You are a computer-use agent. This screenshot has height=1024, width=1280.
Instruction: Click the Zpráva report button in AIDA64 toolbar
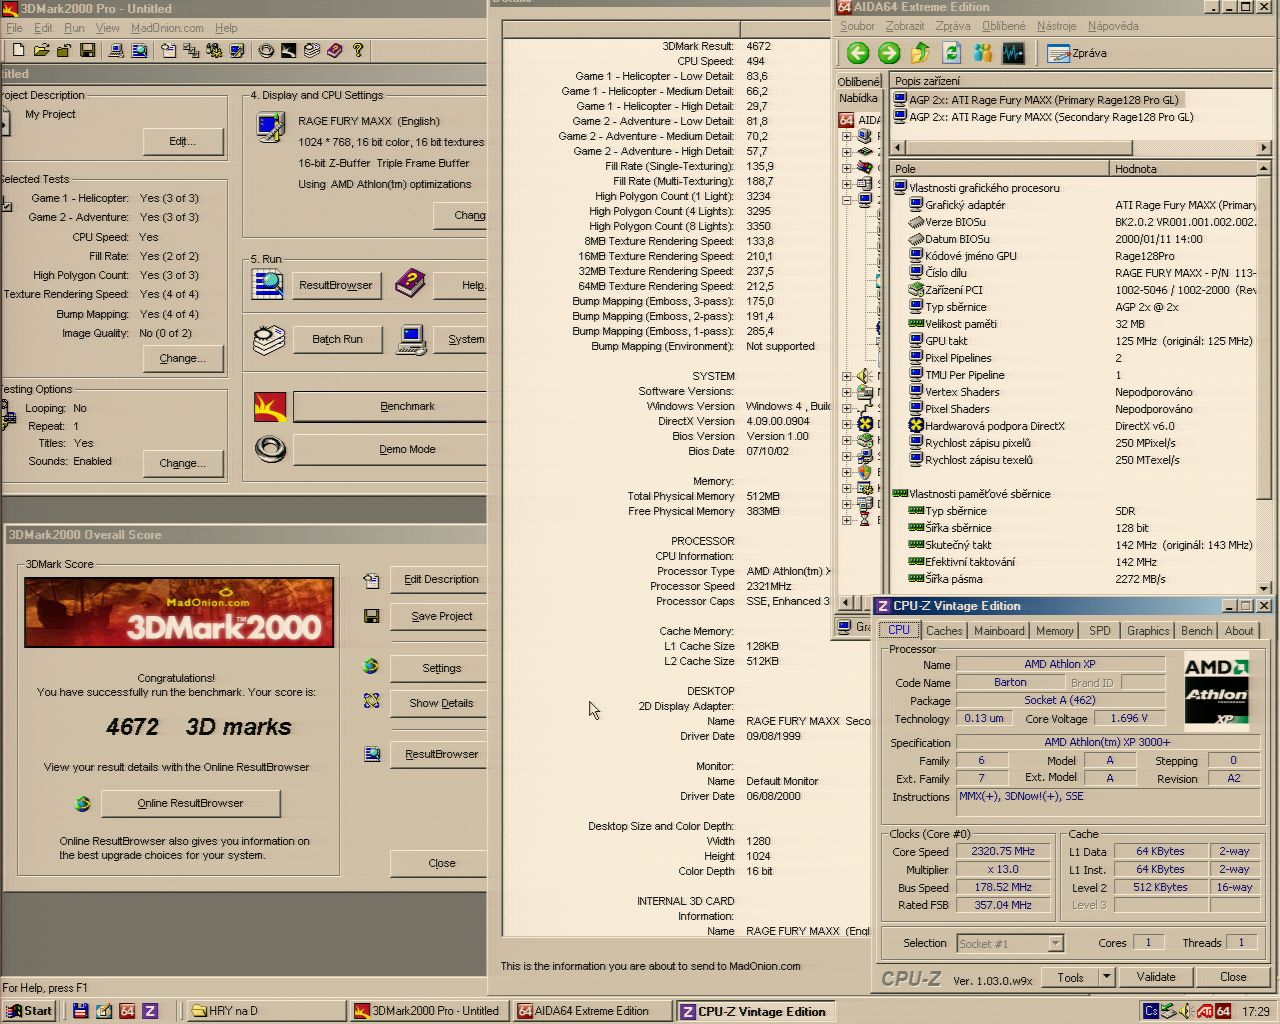click(1077, 53)
